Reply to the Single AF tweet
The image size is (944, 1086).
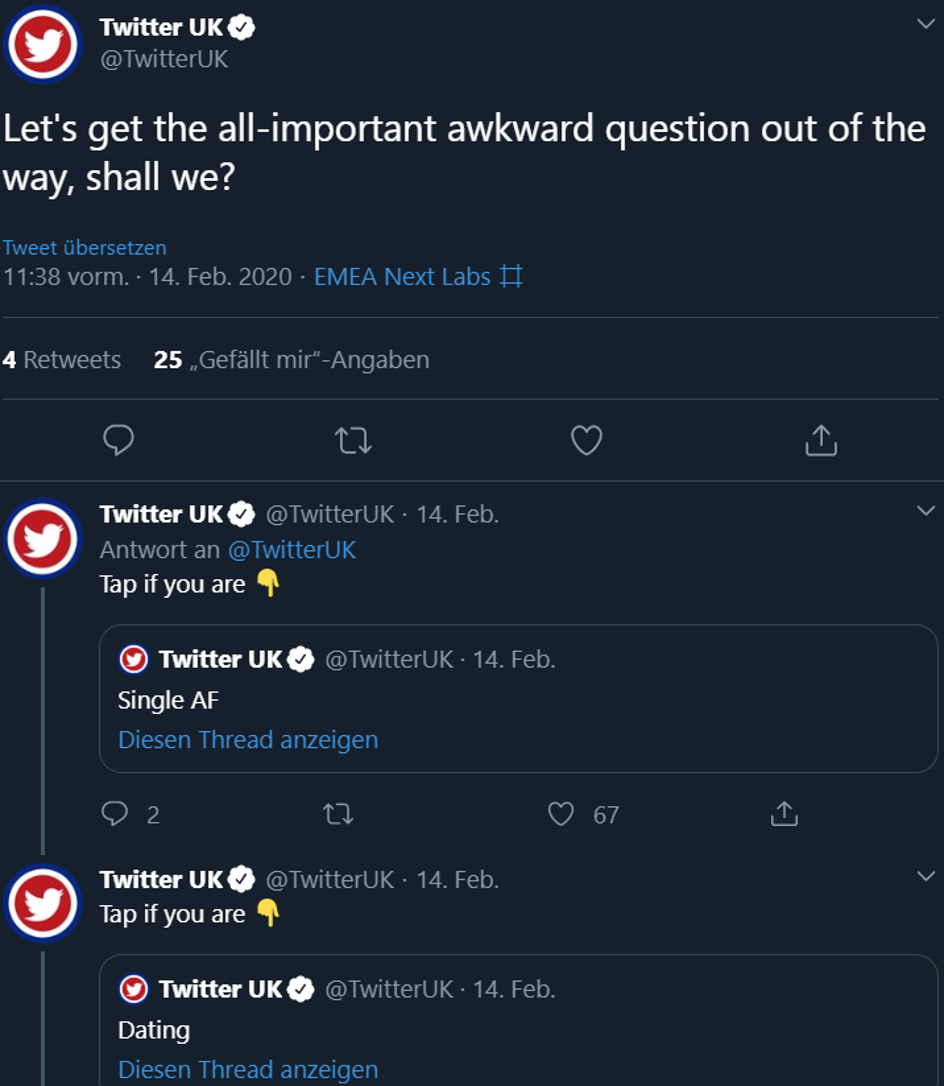pos(115,814)
